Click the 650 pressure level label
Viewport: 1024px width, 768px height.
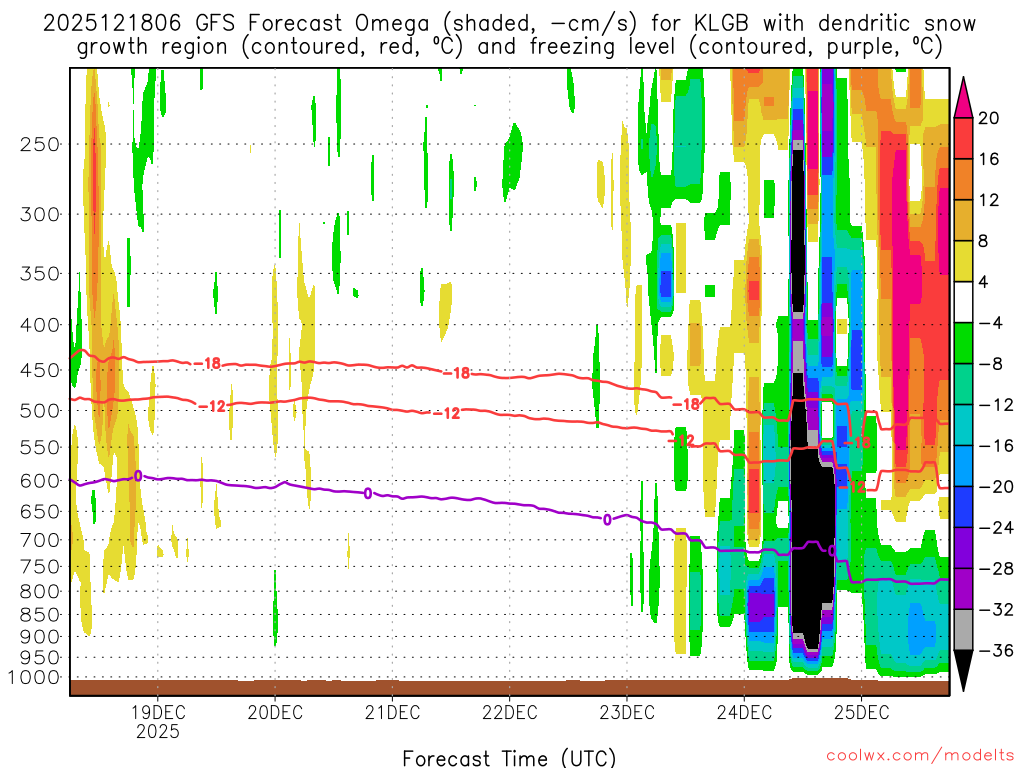(x=40, y=511)
